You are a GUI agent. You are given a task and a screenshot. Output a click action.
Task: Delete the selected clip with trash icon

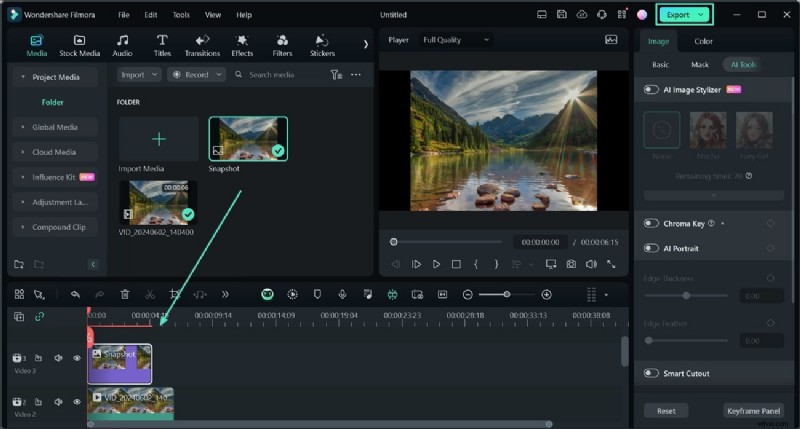coord(124,294)
